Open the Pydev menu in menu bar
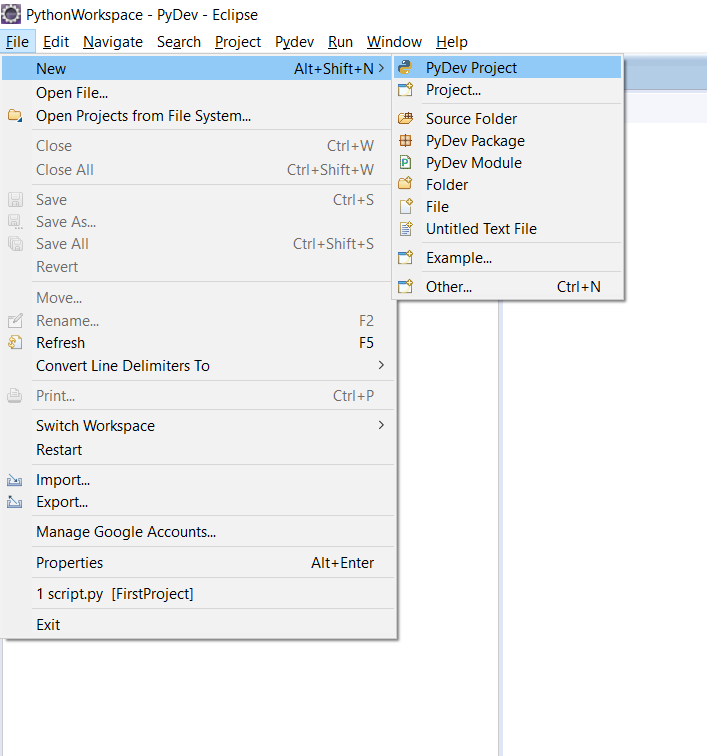The width and height of the screenshot is (707, 756). click(x=294, y=42)
